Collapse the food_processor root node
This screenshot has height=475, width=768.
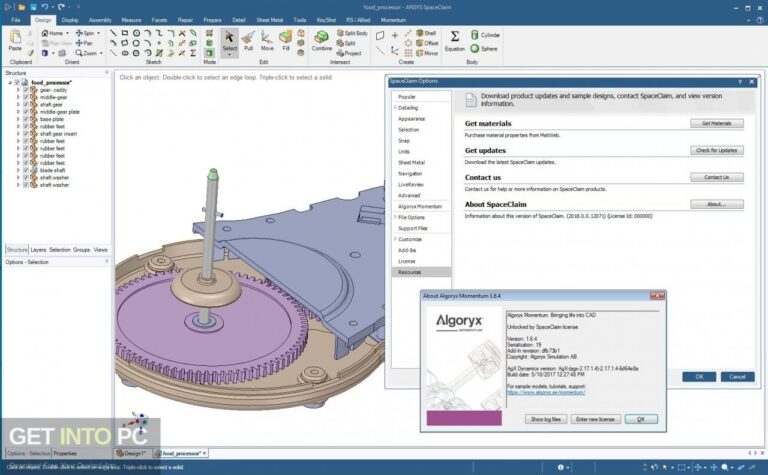[x=10, y=82]
